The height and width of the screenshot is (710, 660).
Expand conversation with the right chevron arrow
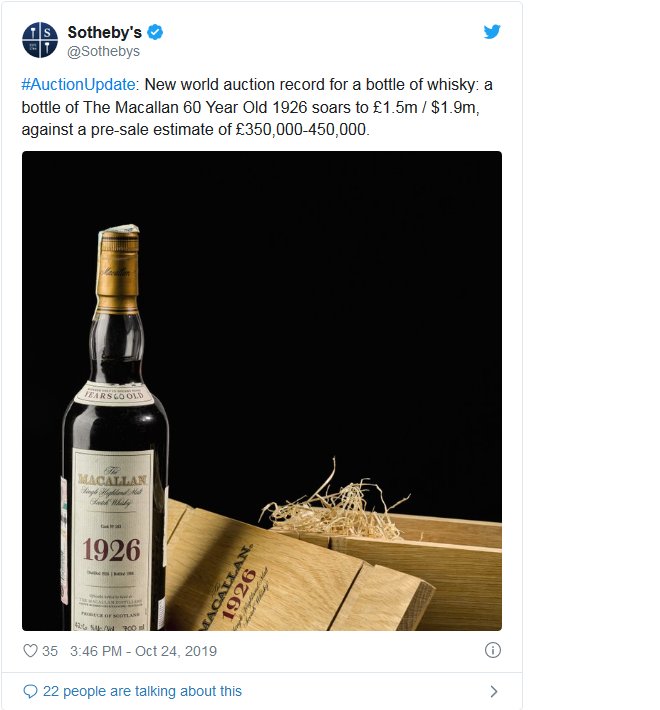click(x=494, y=691)
